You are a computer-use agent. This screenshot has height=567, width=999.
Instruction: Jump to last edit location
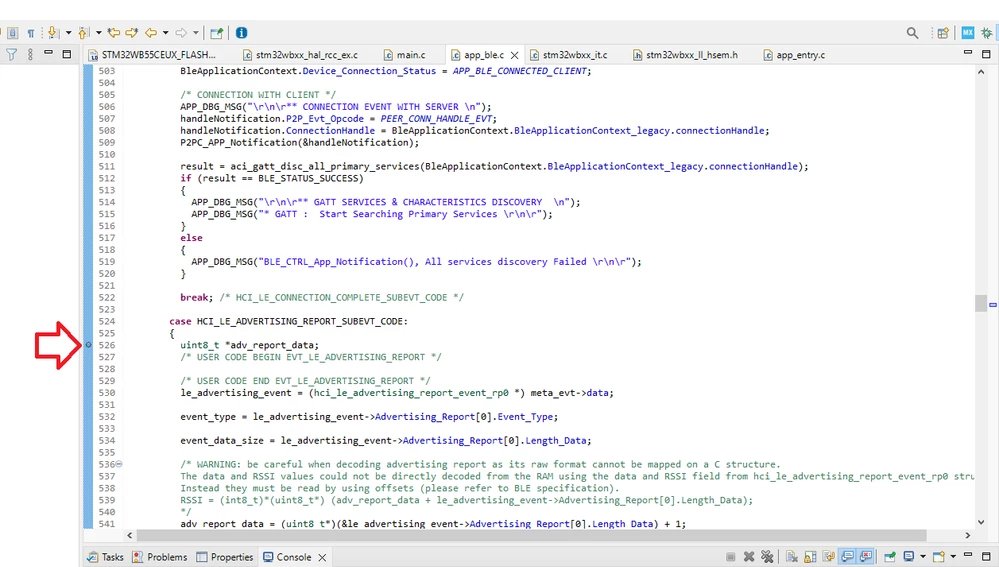[114, 32]
